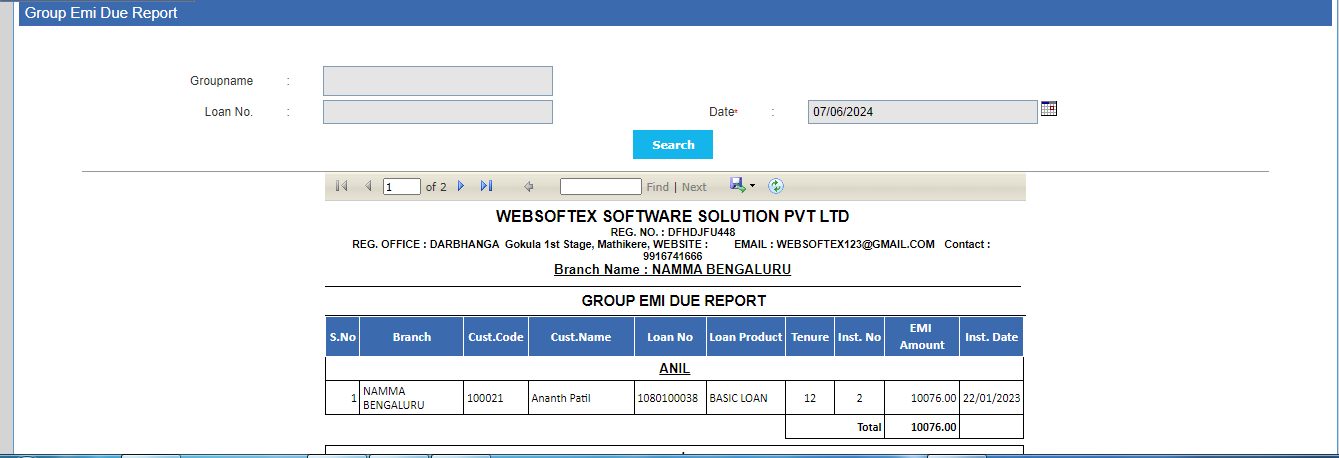Image resolution: width=1339 pixels, height=458 pixels.
Task: Click the Next link in report toolbar
Action: [694, 187]
